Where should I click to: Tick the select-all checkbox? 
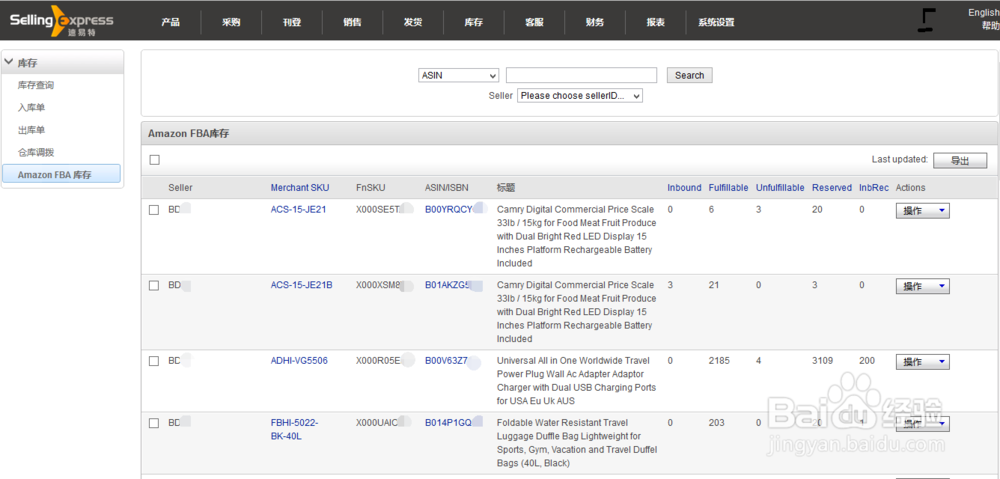tap(154, 160)
